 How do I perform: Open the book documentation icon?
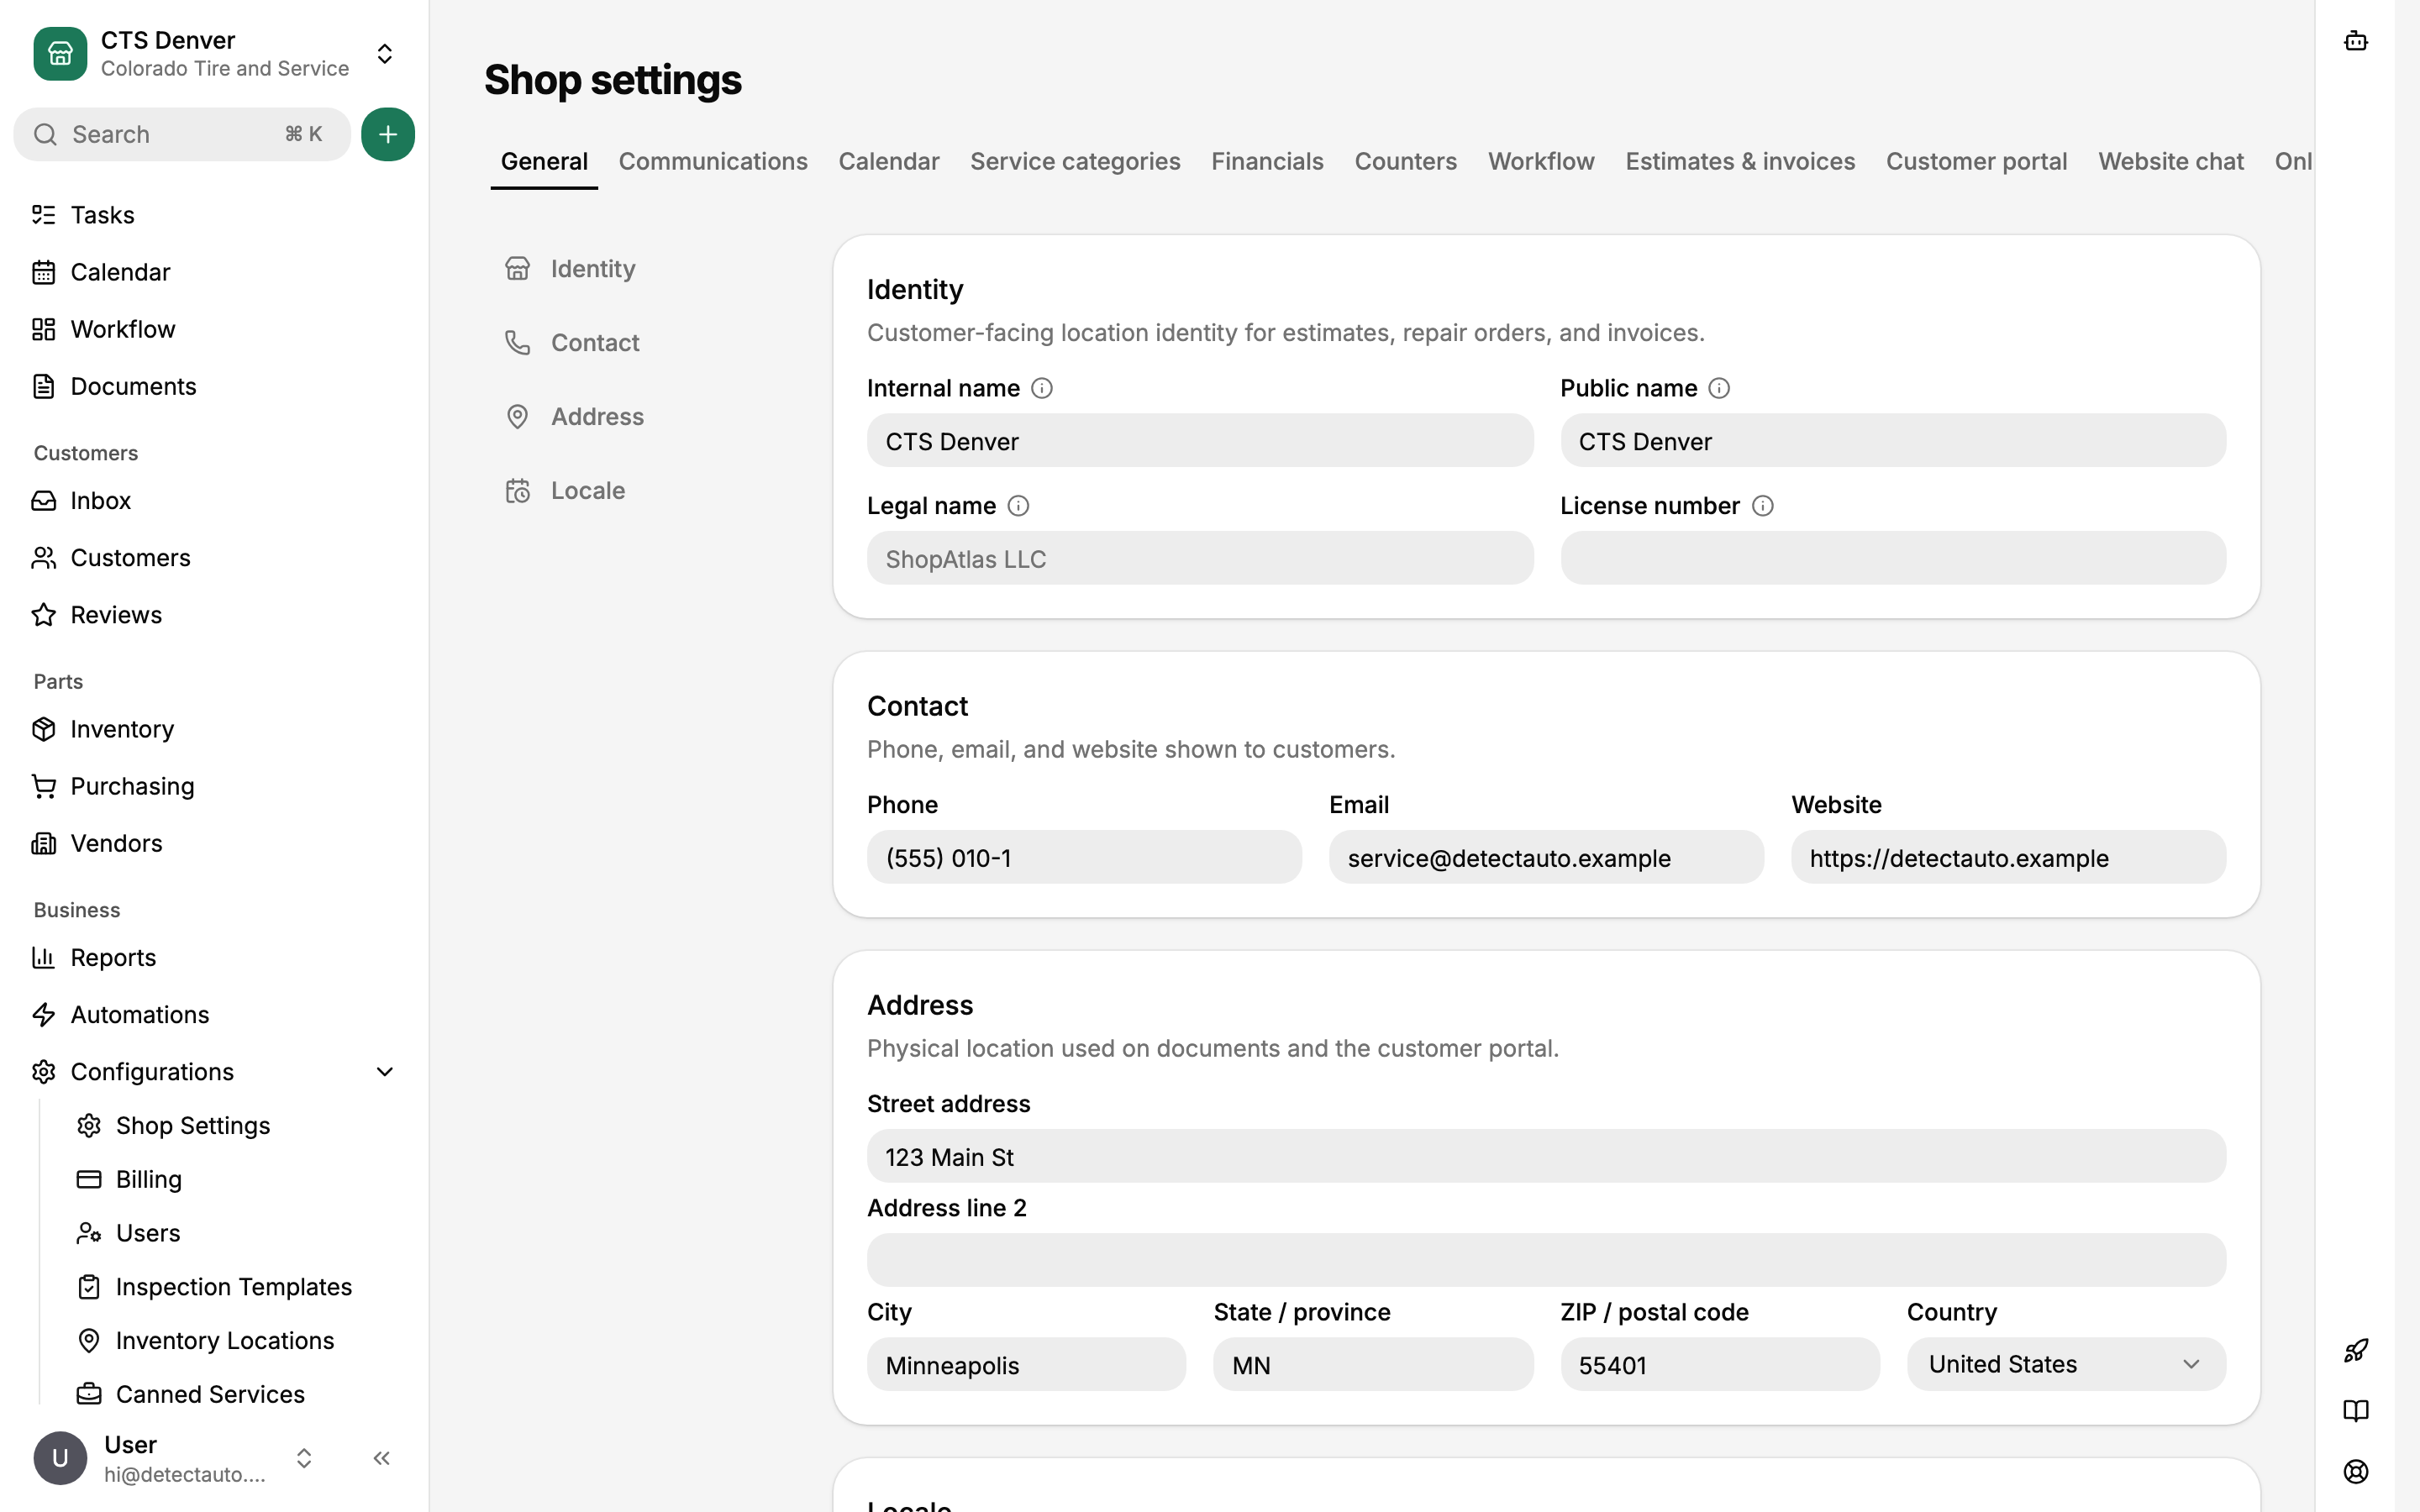pos(2356,1411)
